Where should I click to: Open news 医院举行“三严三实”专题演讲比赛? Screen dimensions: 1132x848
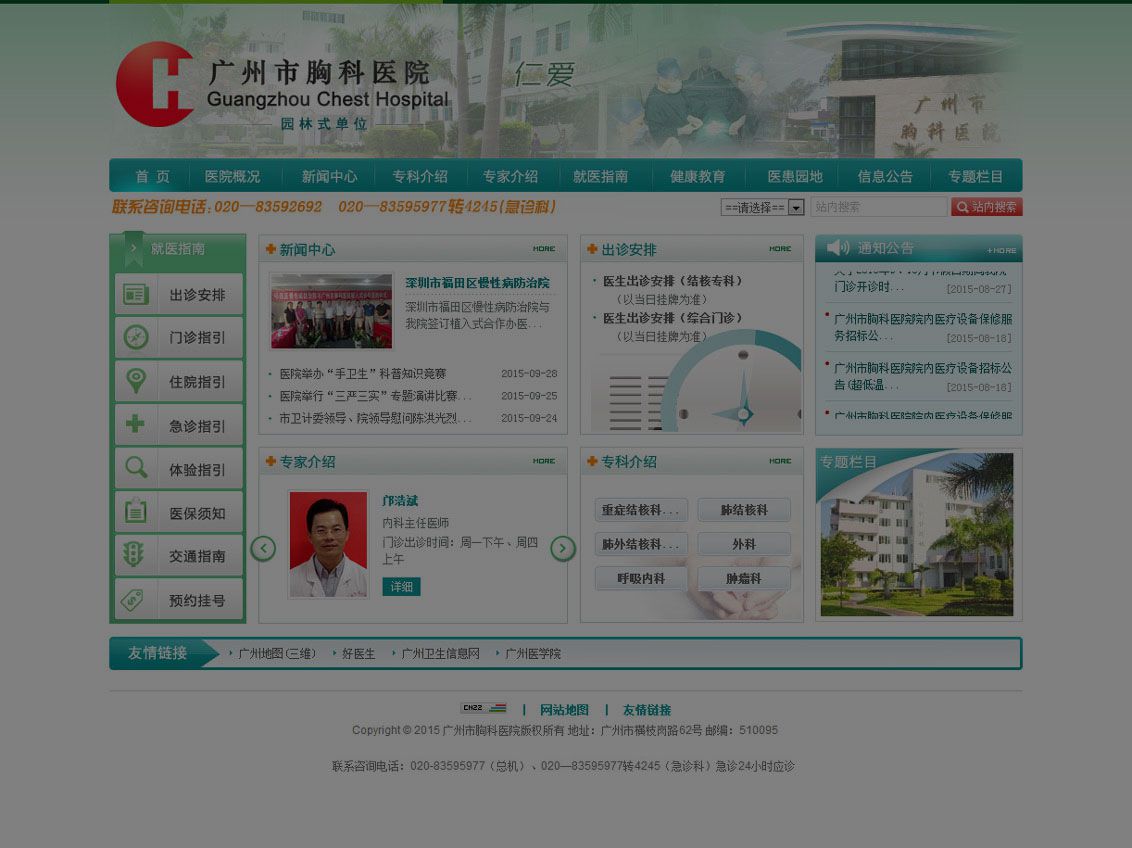pos(375,396)
